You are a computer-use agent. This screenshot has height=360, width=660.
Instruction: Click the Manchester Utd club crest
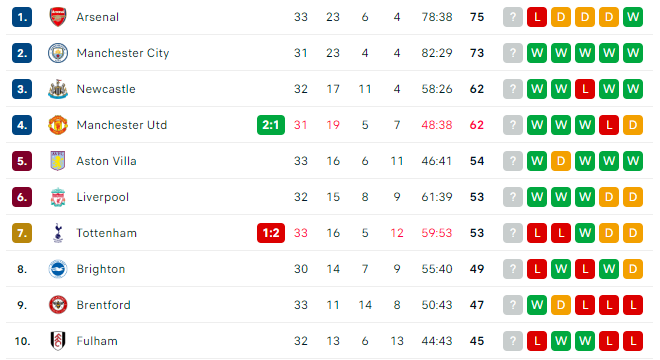(x=58, y=125)
